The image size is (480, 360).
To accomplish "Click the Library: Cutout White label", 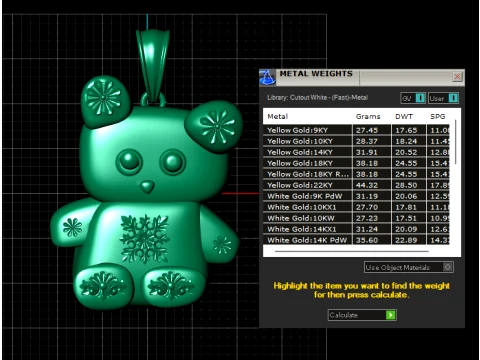I will [x=317, y=98].
